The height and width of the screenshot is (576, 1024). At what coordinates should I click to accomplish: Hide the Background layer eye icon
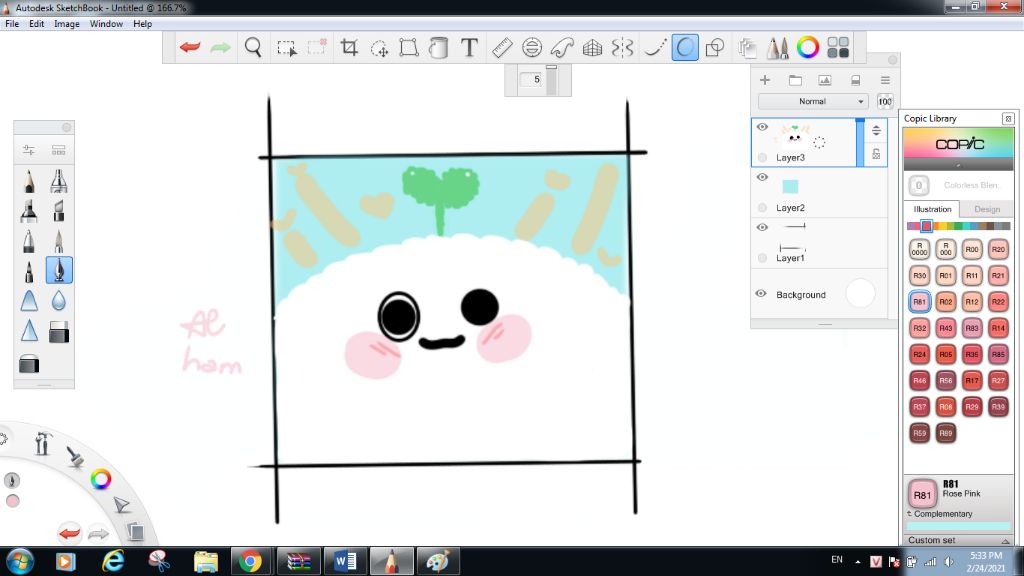[x=761, y=294]
